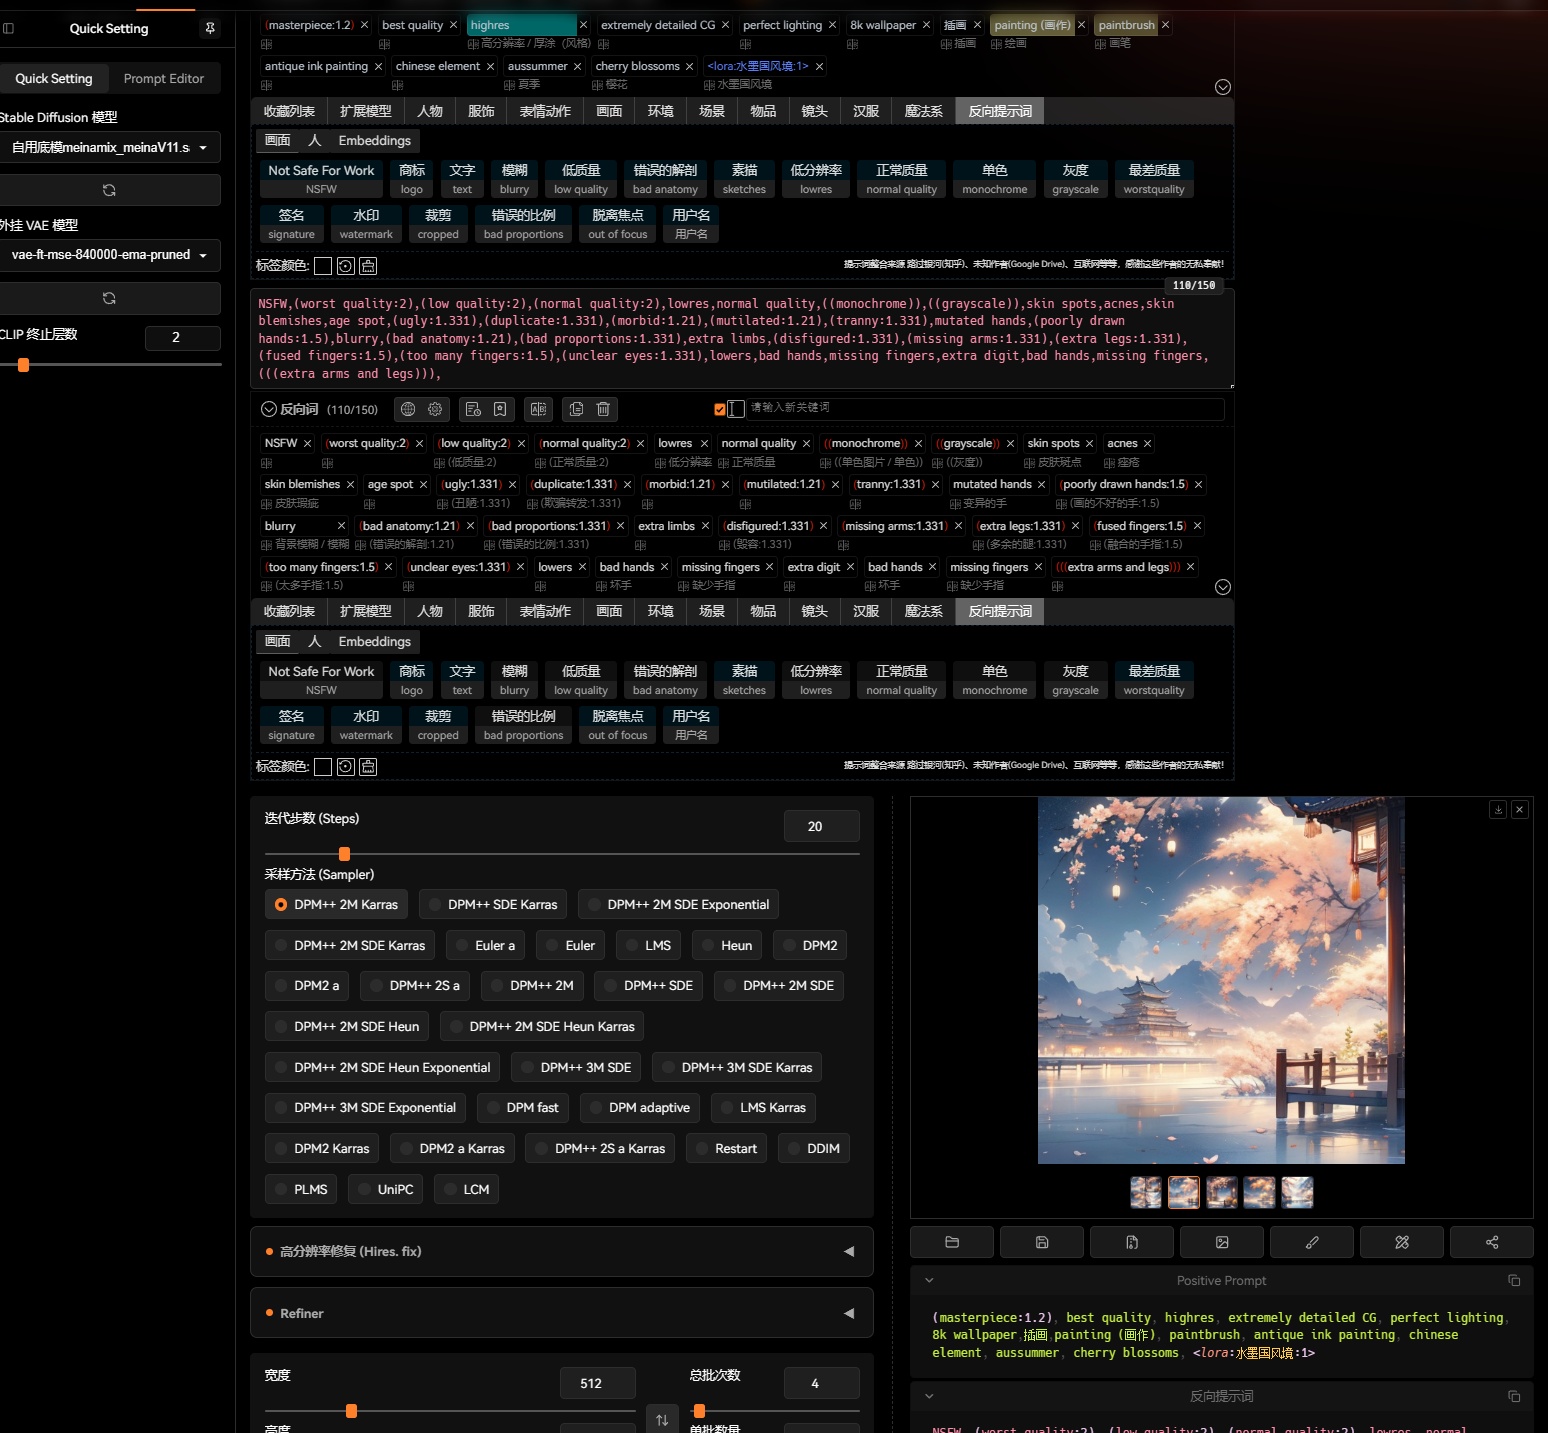Copy the 反向提示词 text in result panel

pyautogui.click(x=1514, y=1396)
